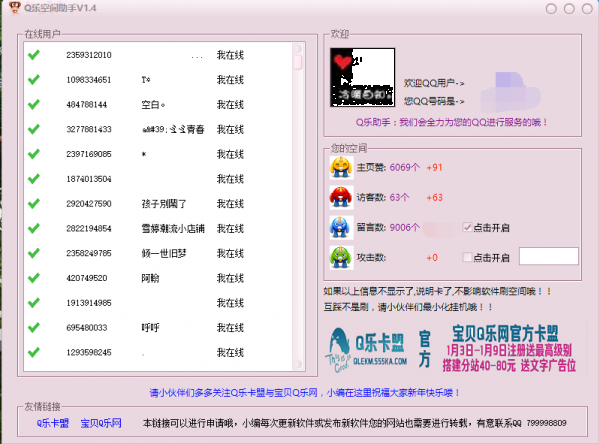Click the green mascot icon next to 攻击数

pyautogui.click(x=341, y=258)
